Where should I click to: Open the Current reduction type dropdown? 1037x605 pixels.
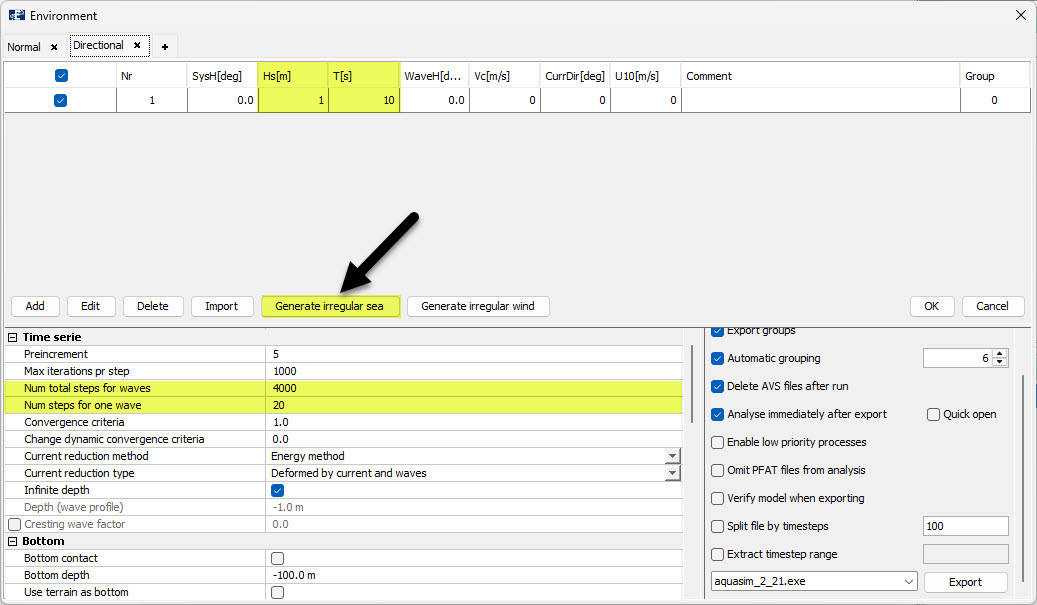click(x=672, y=473)
